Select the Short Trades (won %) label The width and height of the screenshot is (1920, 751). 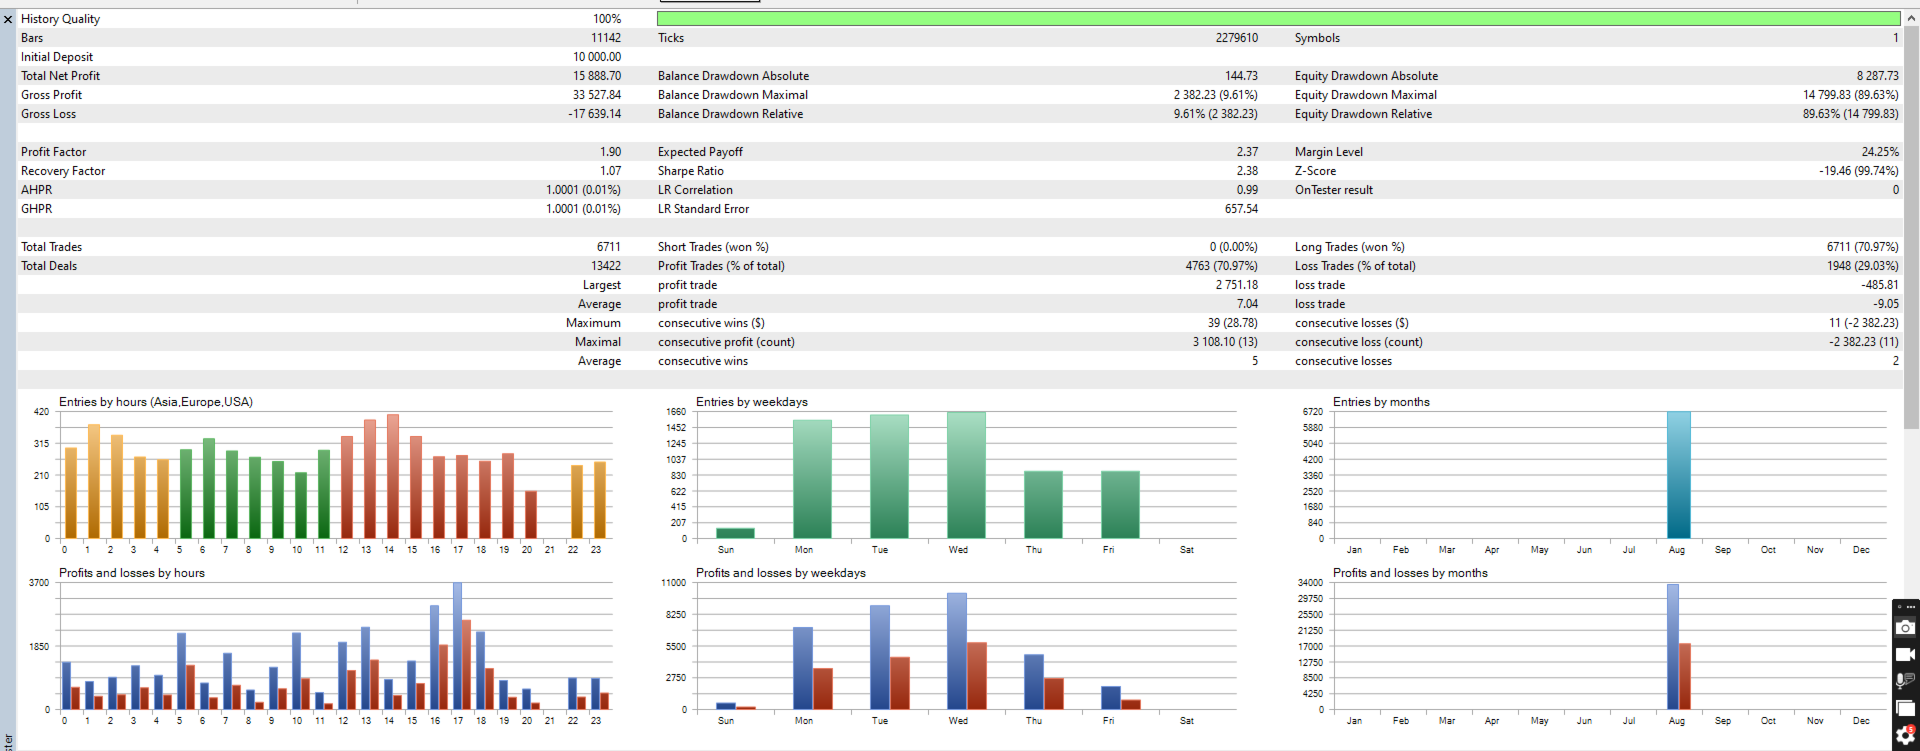click(x=713, y=247)
